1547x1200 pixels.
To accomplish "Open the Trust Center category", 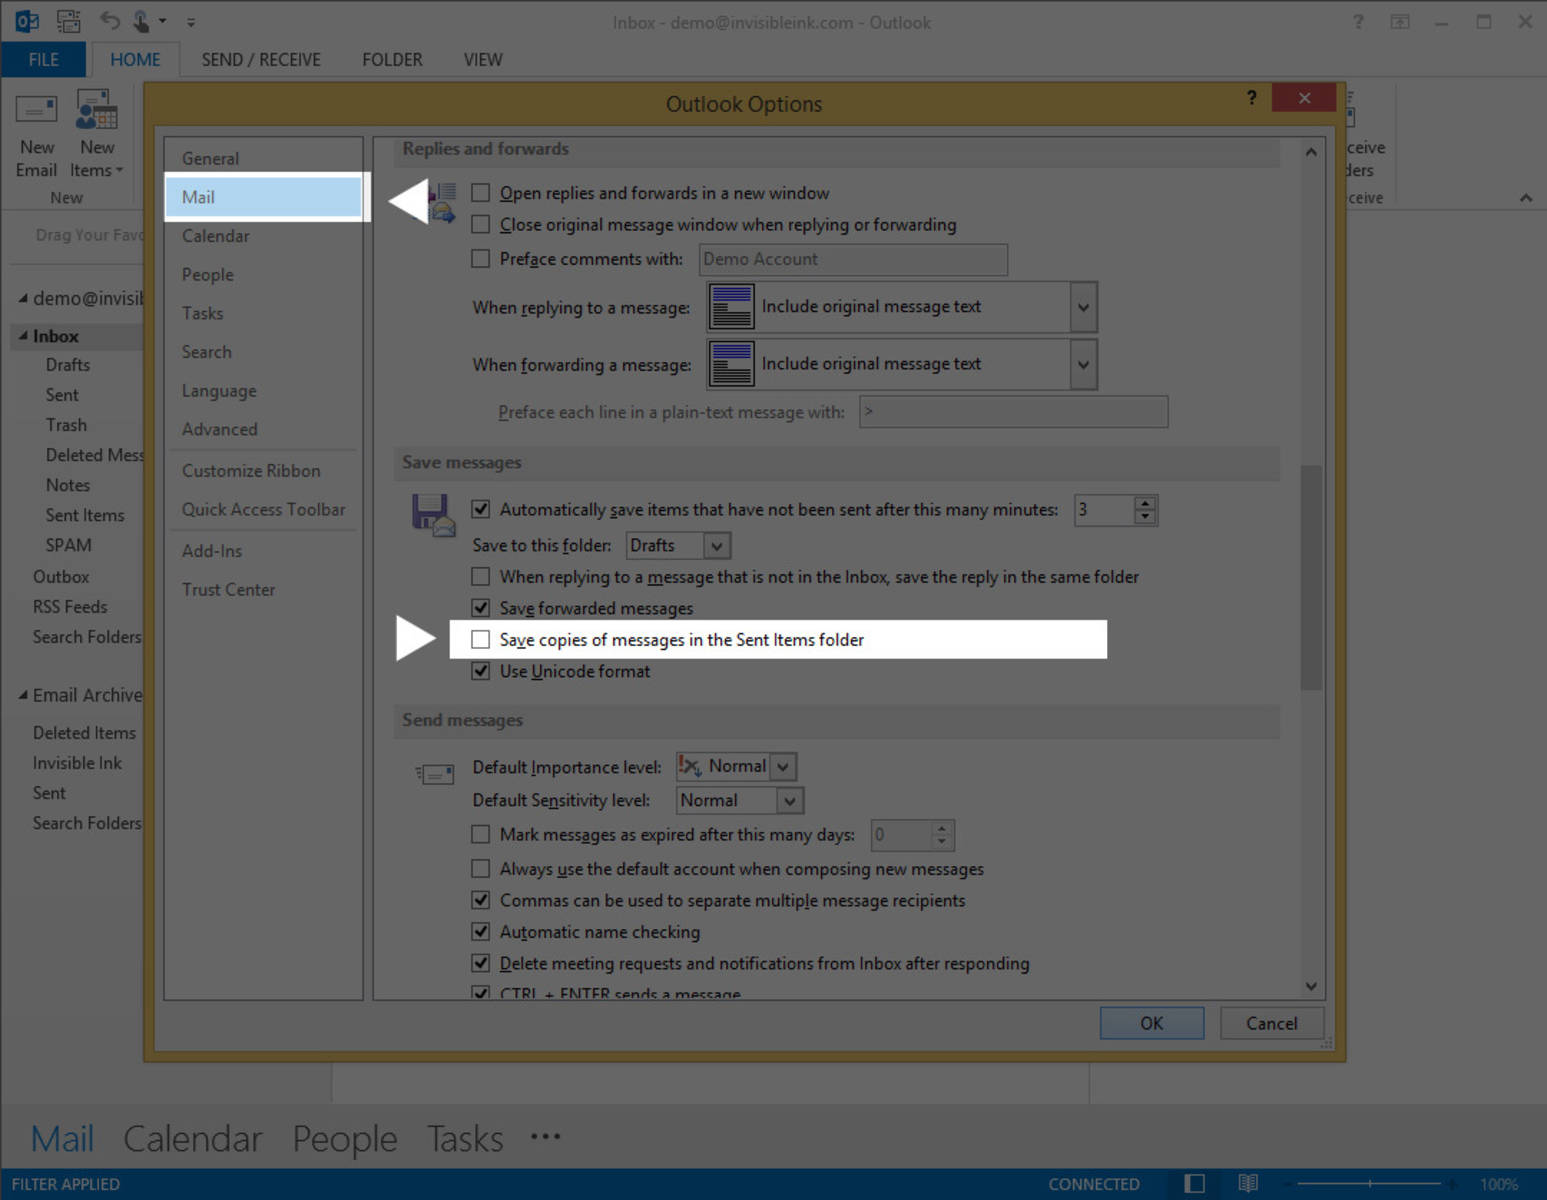I will pyautogui.click(x=263, y=589).
